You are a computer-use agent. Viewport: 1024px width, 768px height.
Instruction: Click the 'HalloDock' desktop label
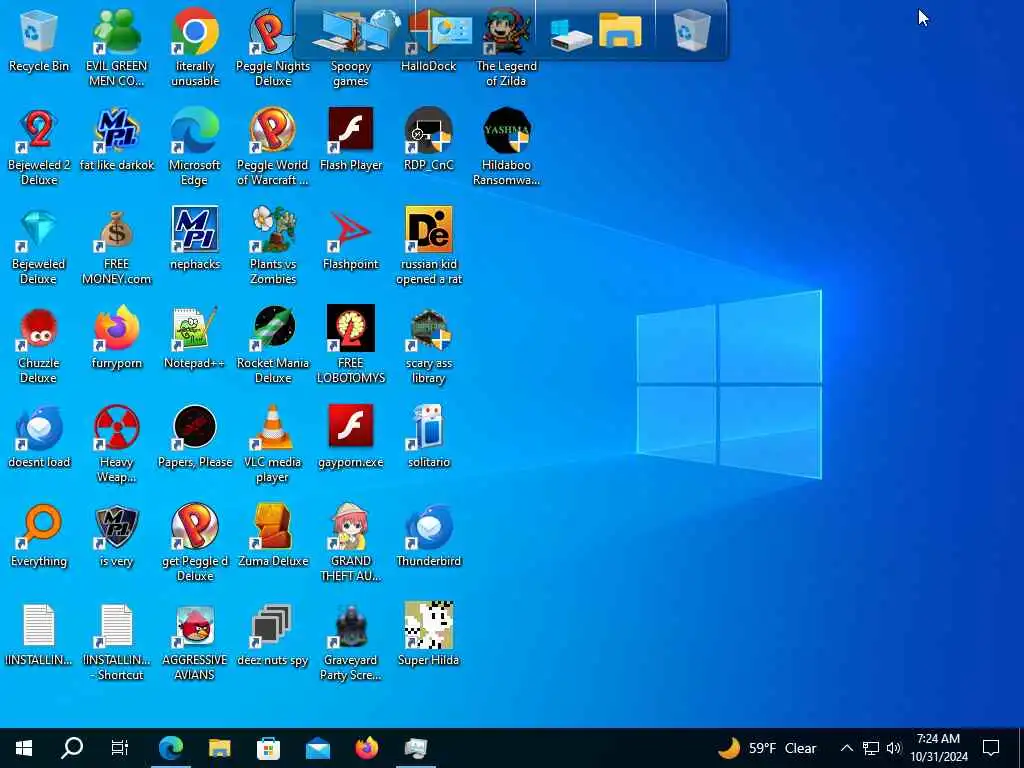428,66
